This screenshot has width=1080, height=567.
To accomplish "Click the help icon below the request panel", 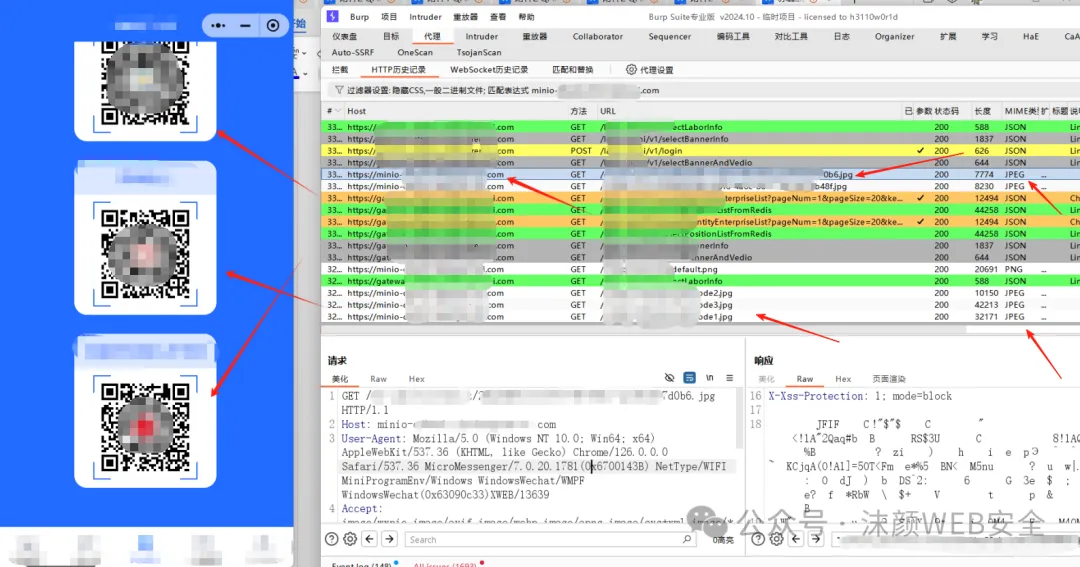I will coord(331,539).
